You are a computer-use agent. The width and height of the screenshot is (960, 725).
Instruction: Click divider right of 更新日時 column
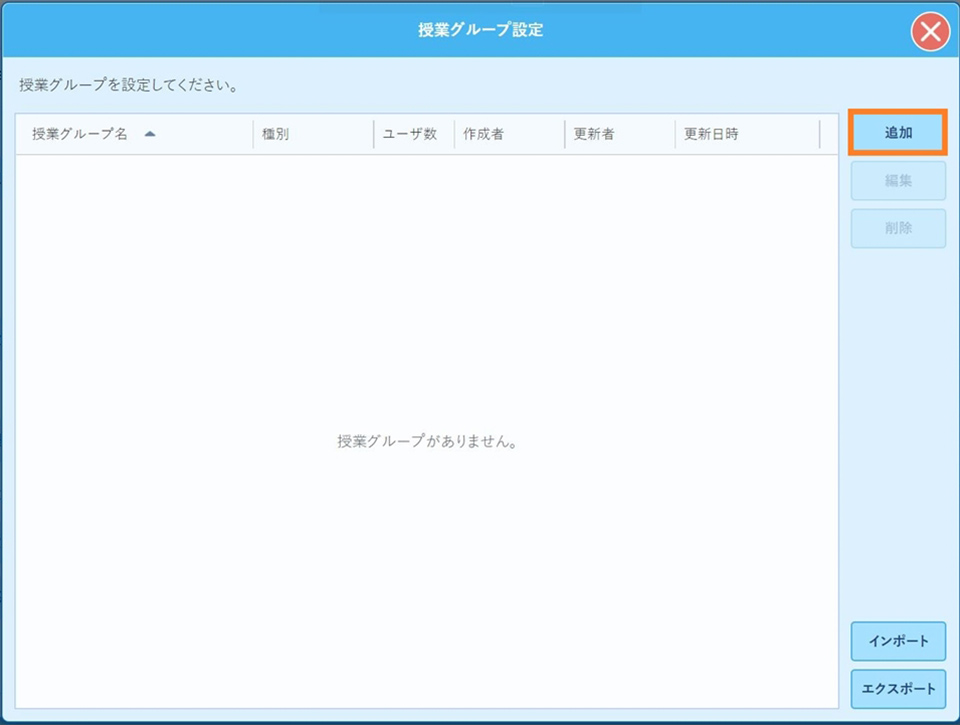[x=819, y=134]
